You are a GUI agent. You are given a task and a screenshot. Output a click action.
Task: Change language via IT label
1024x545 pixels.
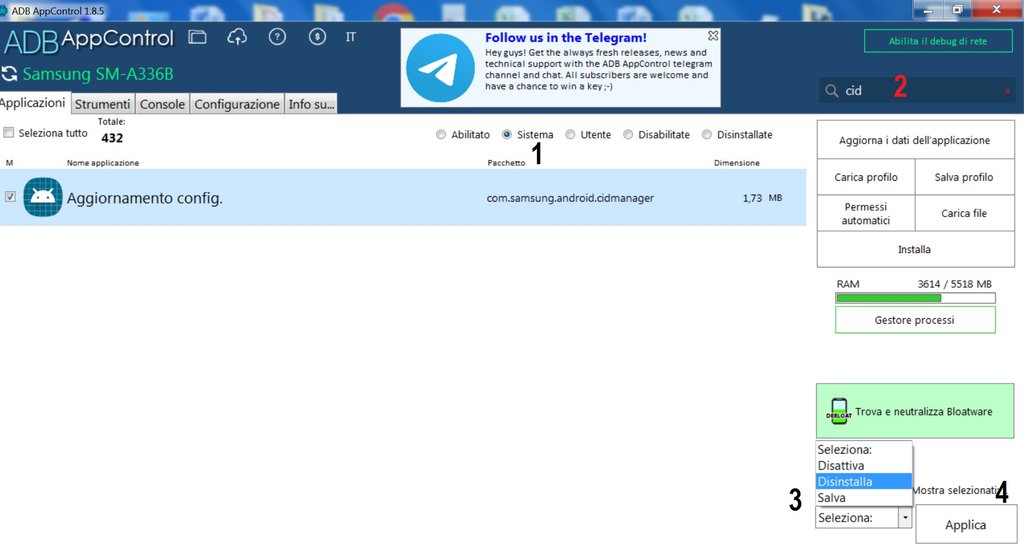(x=351, y=37)
